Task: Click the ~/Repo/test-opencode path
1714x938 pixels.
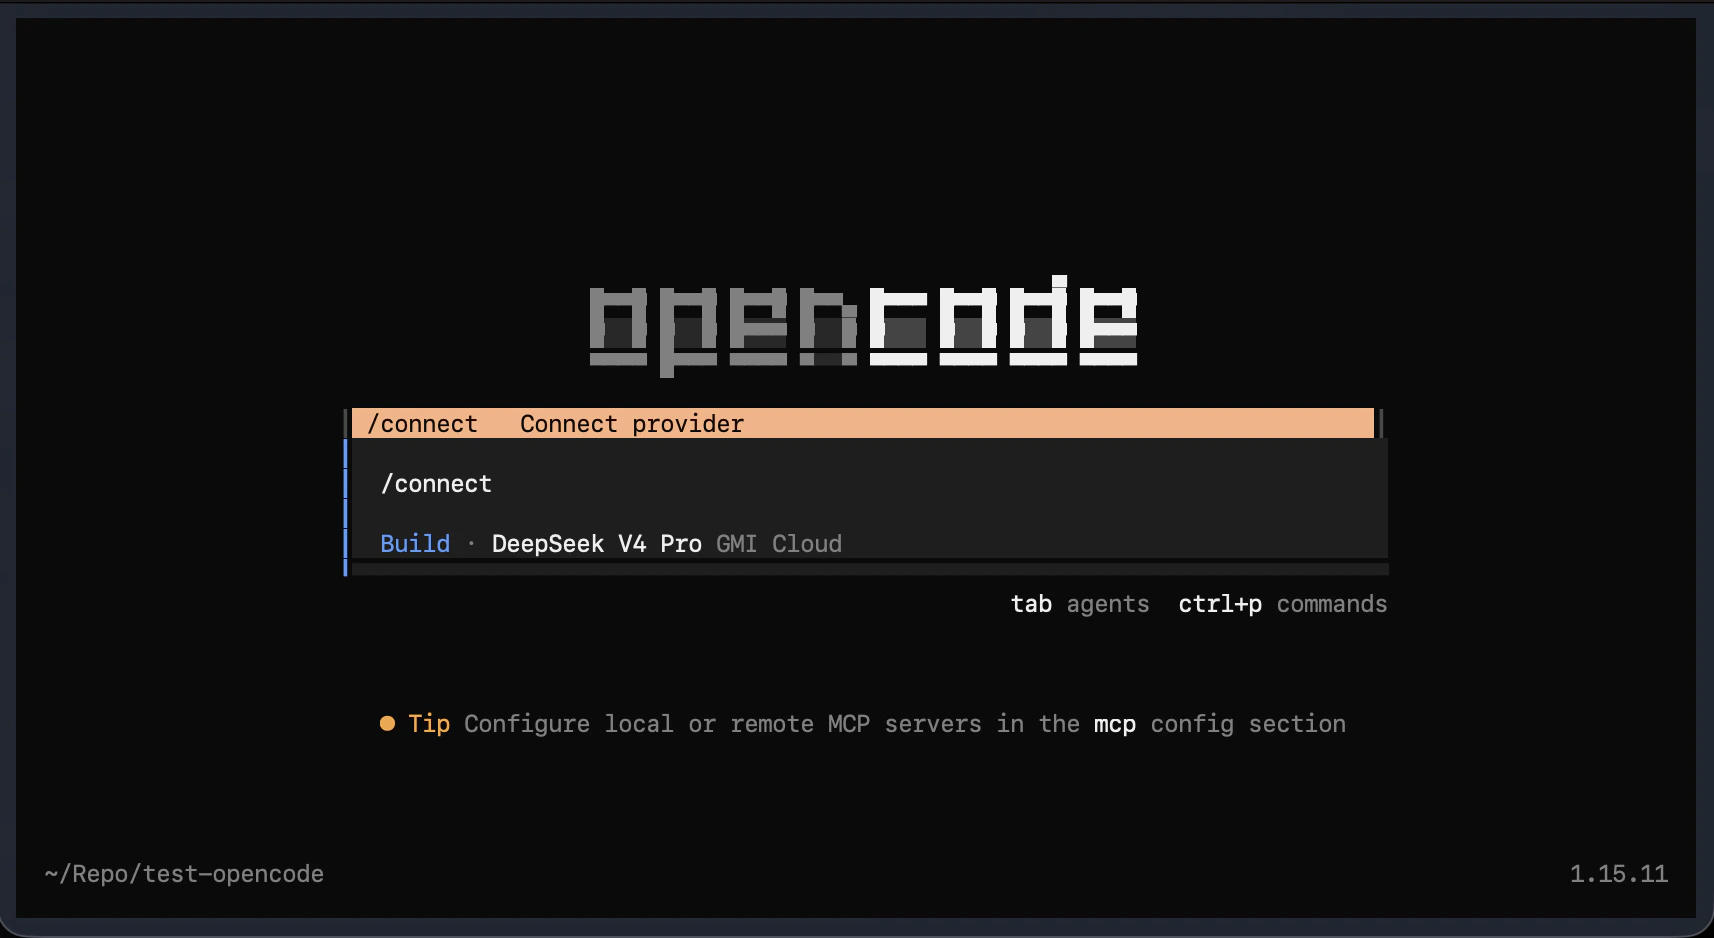Action: coord(184,874)
